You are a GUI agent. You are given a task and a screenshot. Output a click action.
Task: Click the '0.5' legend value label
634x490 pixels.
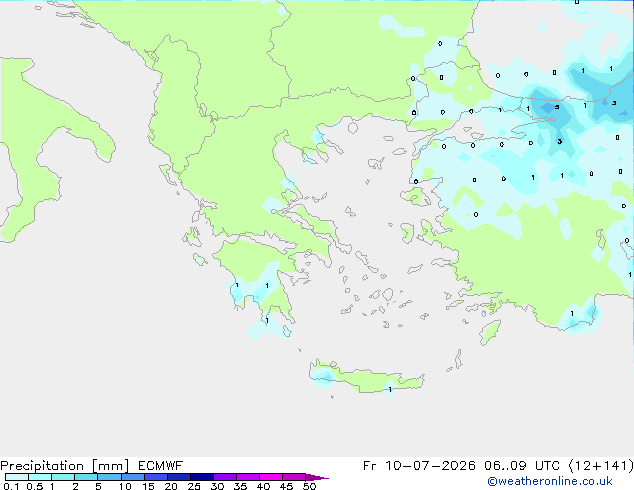pyautogui.click(x=34, y=486)
